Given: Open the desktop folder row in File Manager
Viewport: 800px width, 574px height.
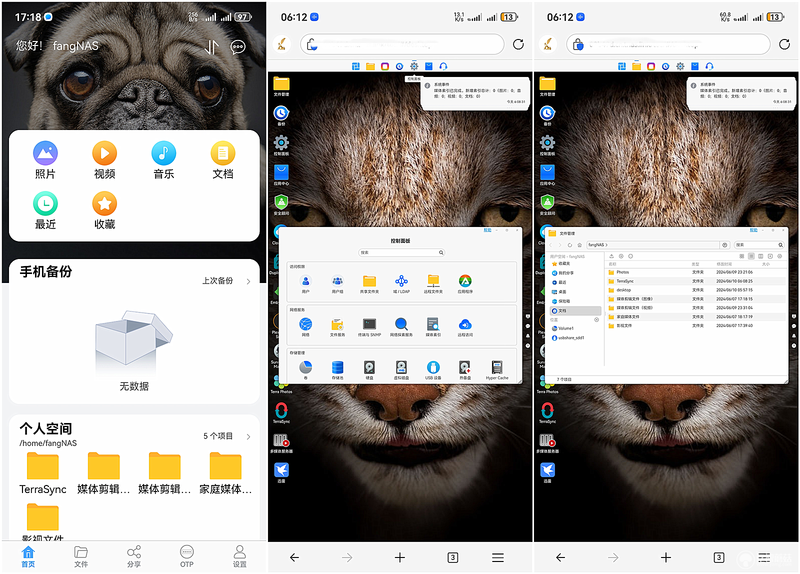Looking at the screenshot, I should coord(697,290).
